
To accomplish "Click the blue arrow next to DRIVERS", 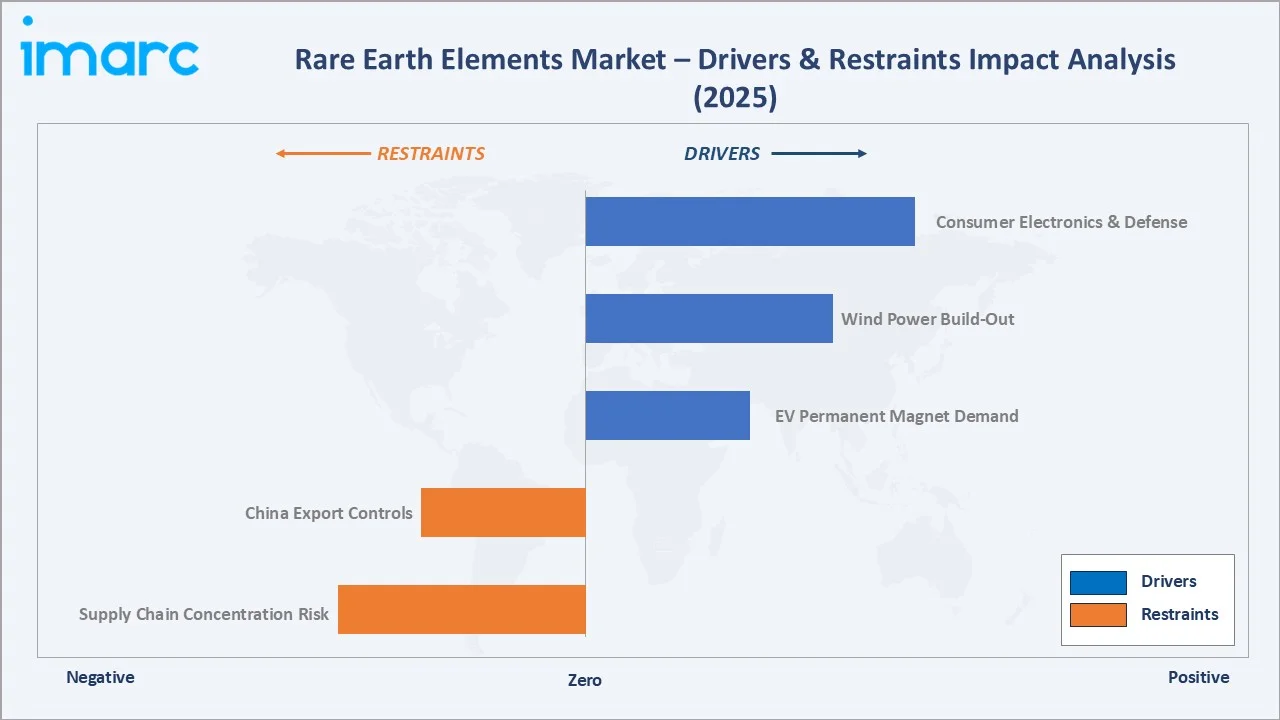I will 819,154.
